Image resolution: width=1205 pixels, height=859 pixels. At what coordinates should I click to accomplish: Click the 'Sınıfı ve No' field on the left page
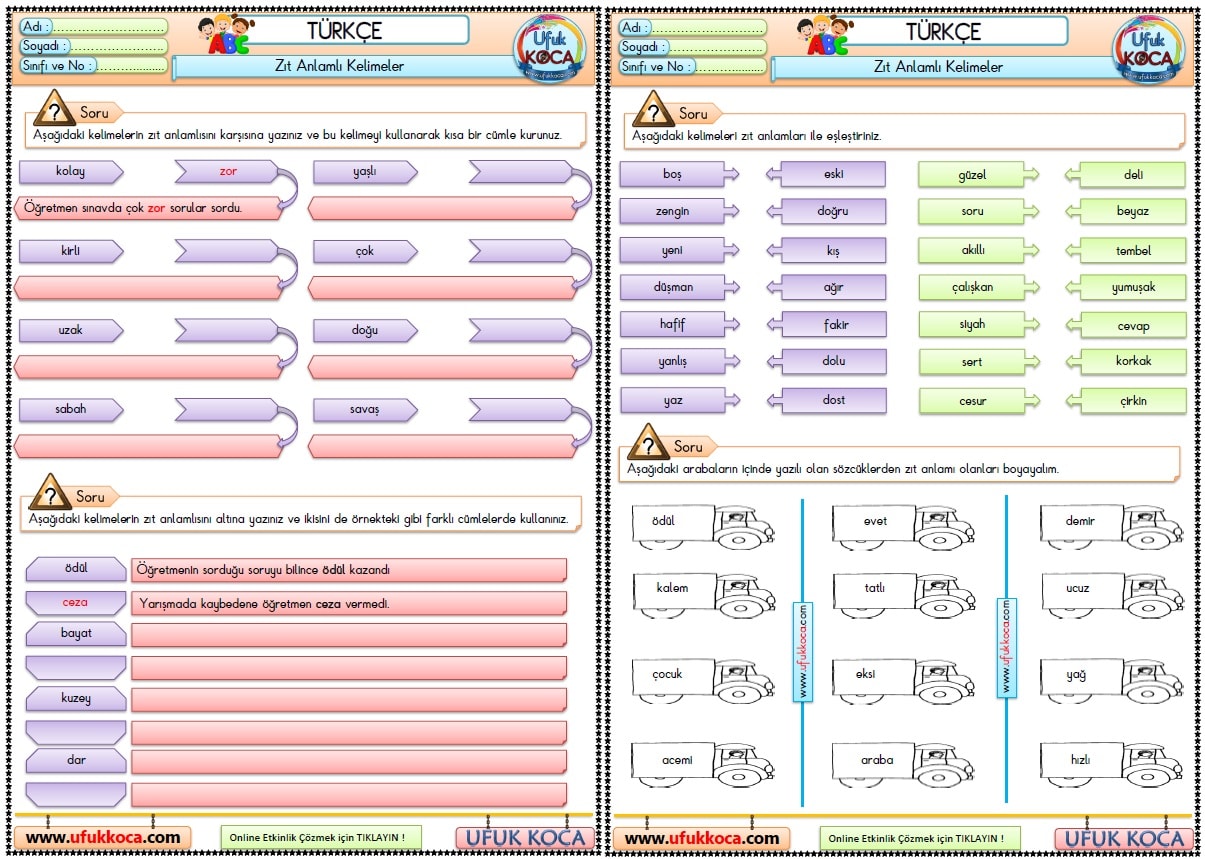(93, 66)
